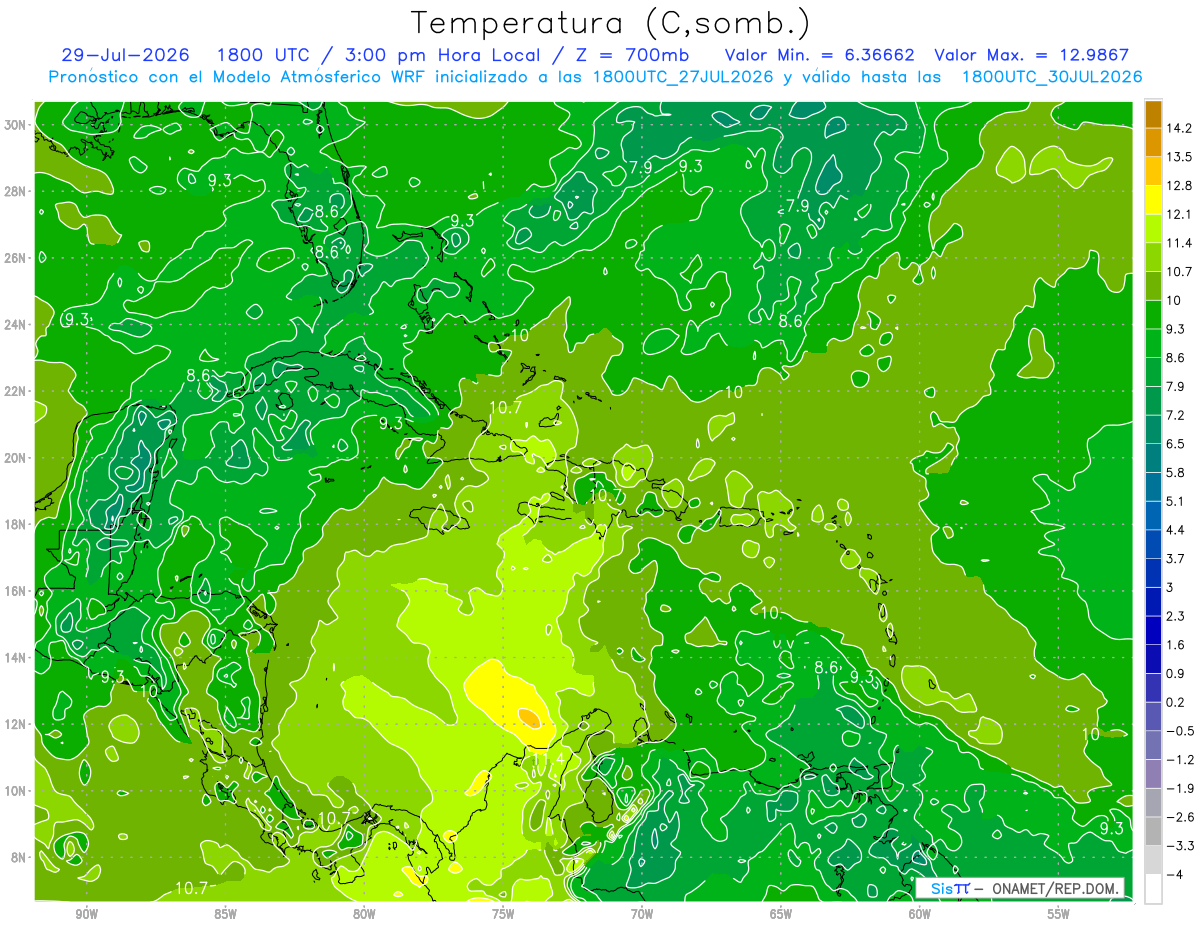Click the 10N latitude axis label
This screenshot has height=927, width=1200.
[x=15, y=790]
